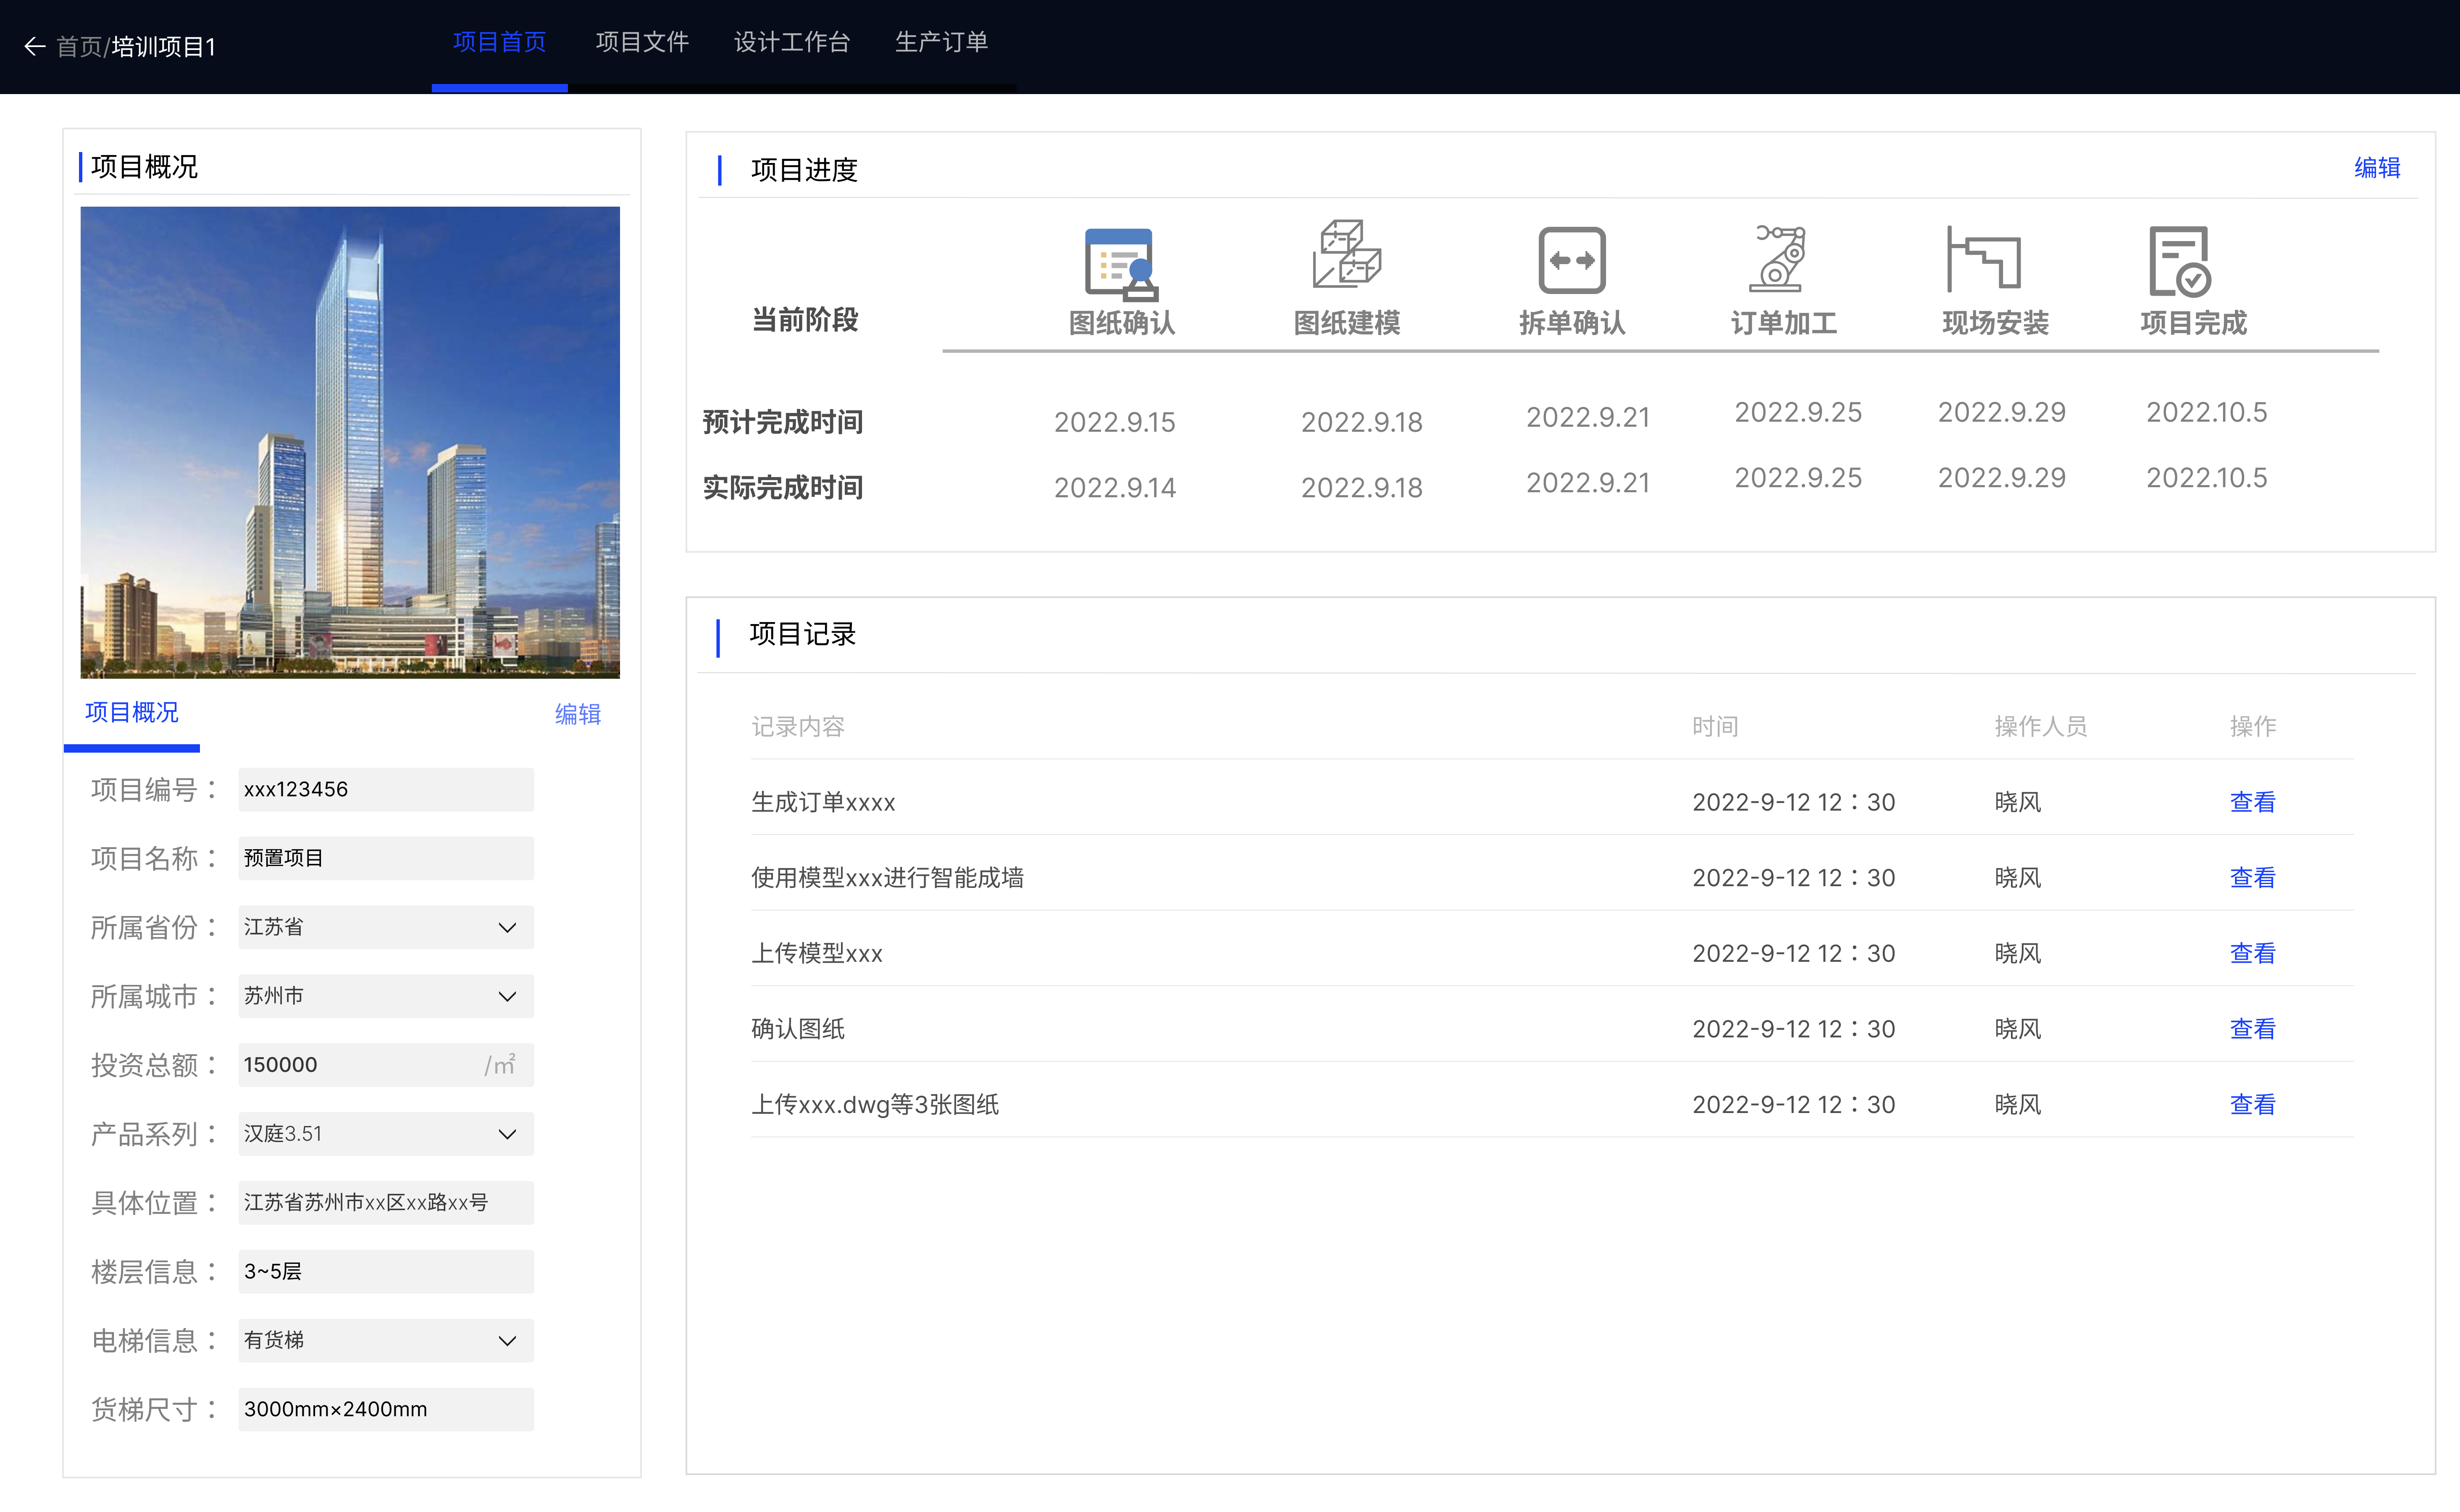Click the 货梯尺寸 input field
Screen dimensions: 2460x1512
pyautogui.click(x=386, y=1409)
